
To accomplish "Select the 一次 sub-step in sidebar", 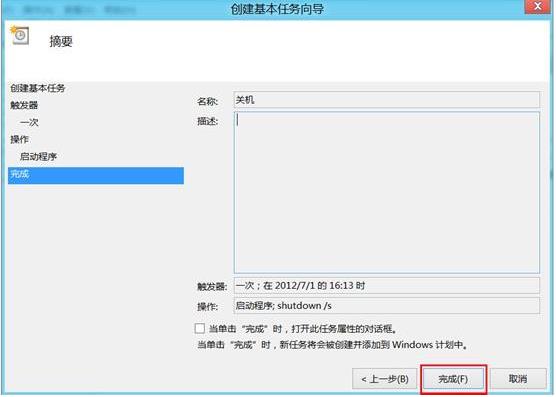I will [x=29, y=122].
